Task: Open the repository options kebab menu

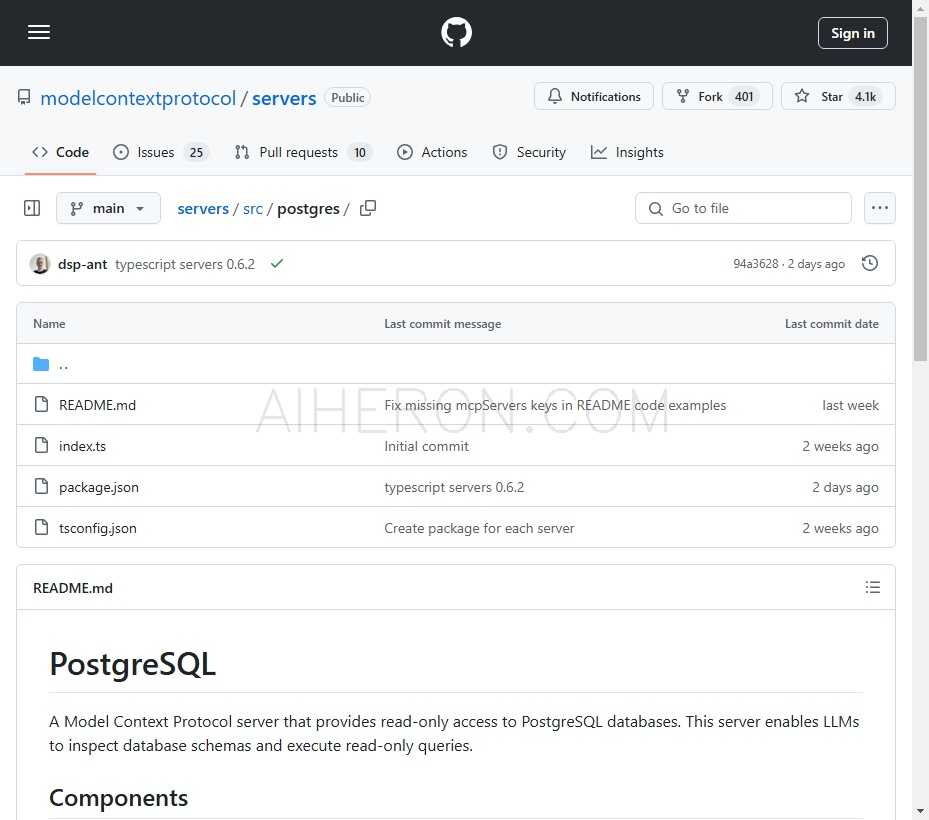Action: (879, 208)
